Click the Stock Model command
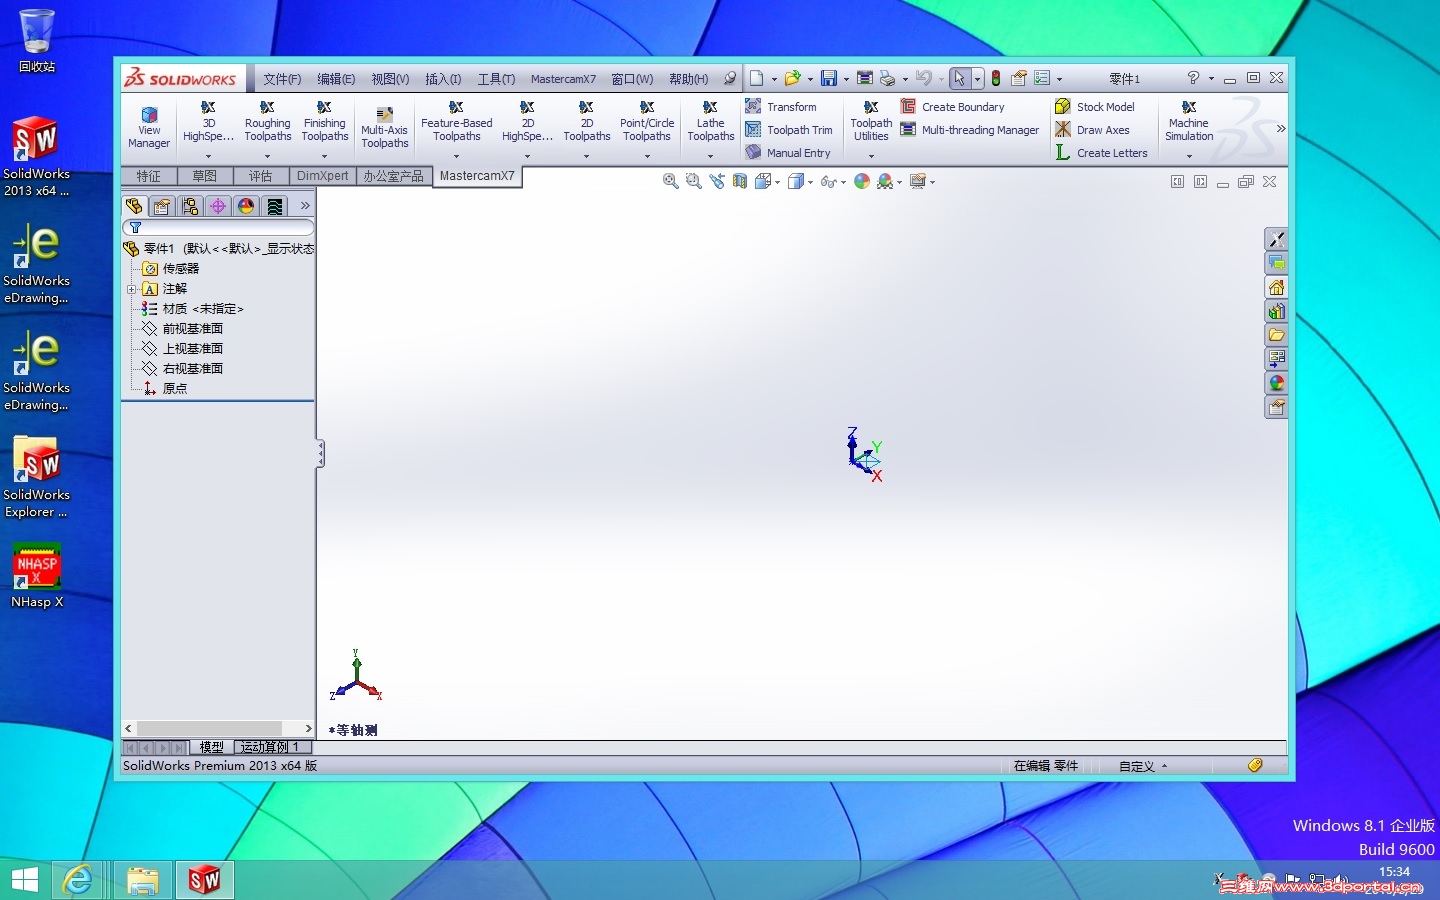 pos(1095,107)
